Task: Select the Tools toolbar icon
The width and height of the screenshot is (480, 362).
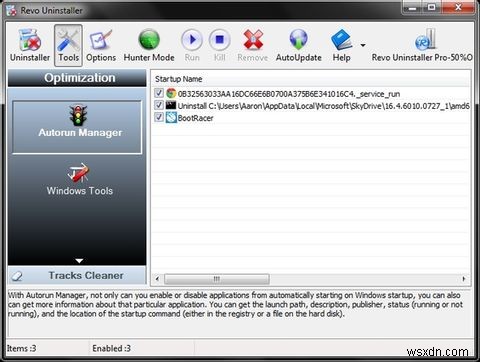Action: pyautogui.click(x=68, y=45)
